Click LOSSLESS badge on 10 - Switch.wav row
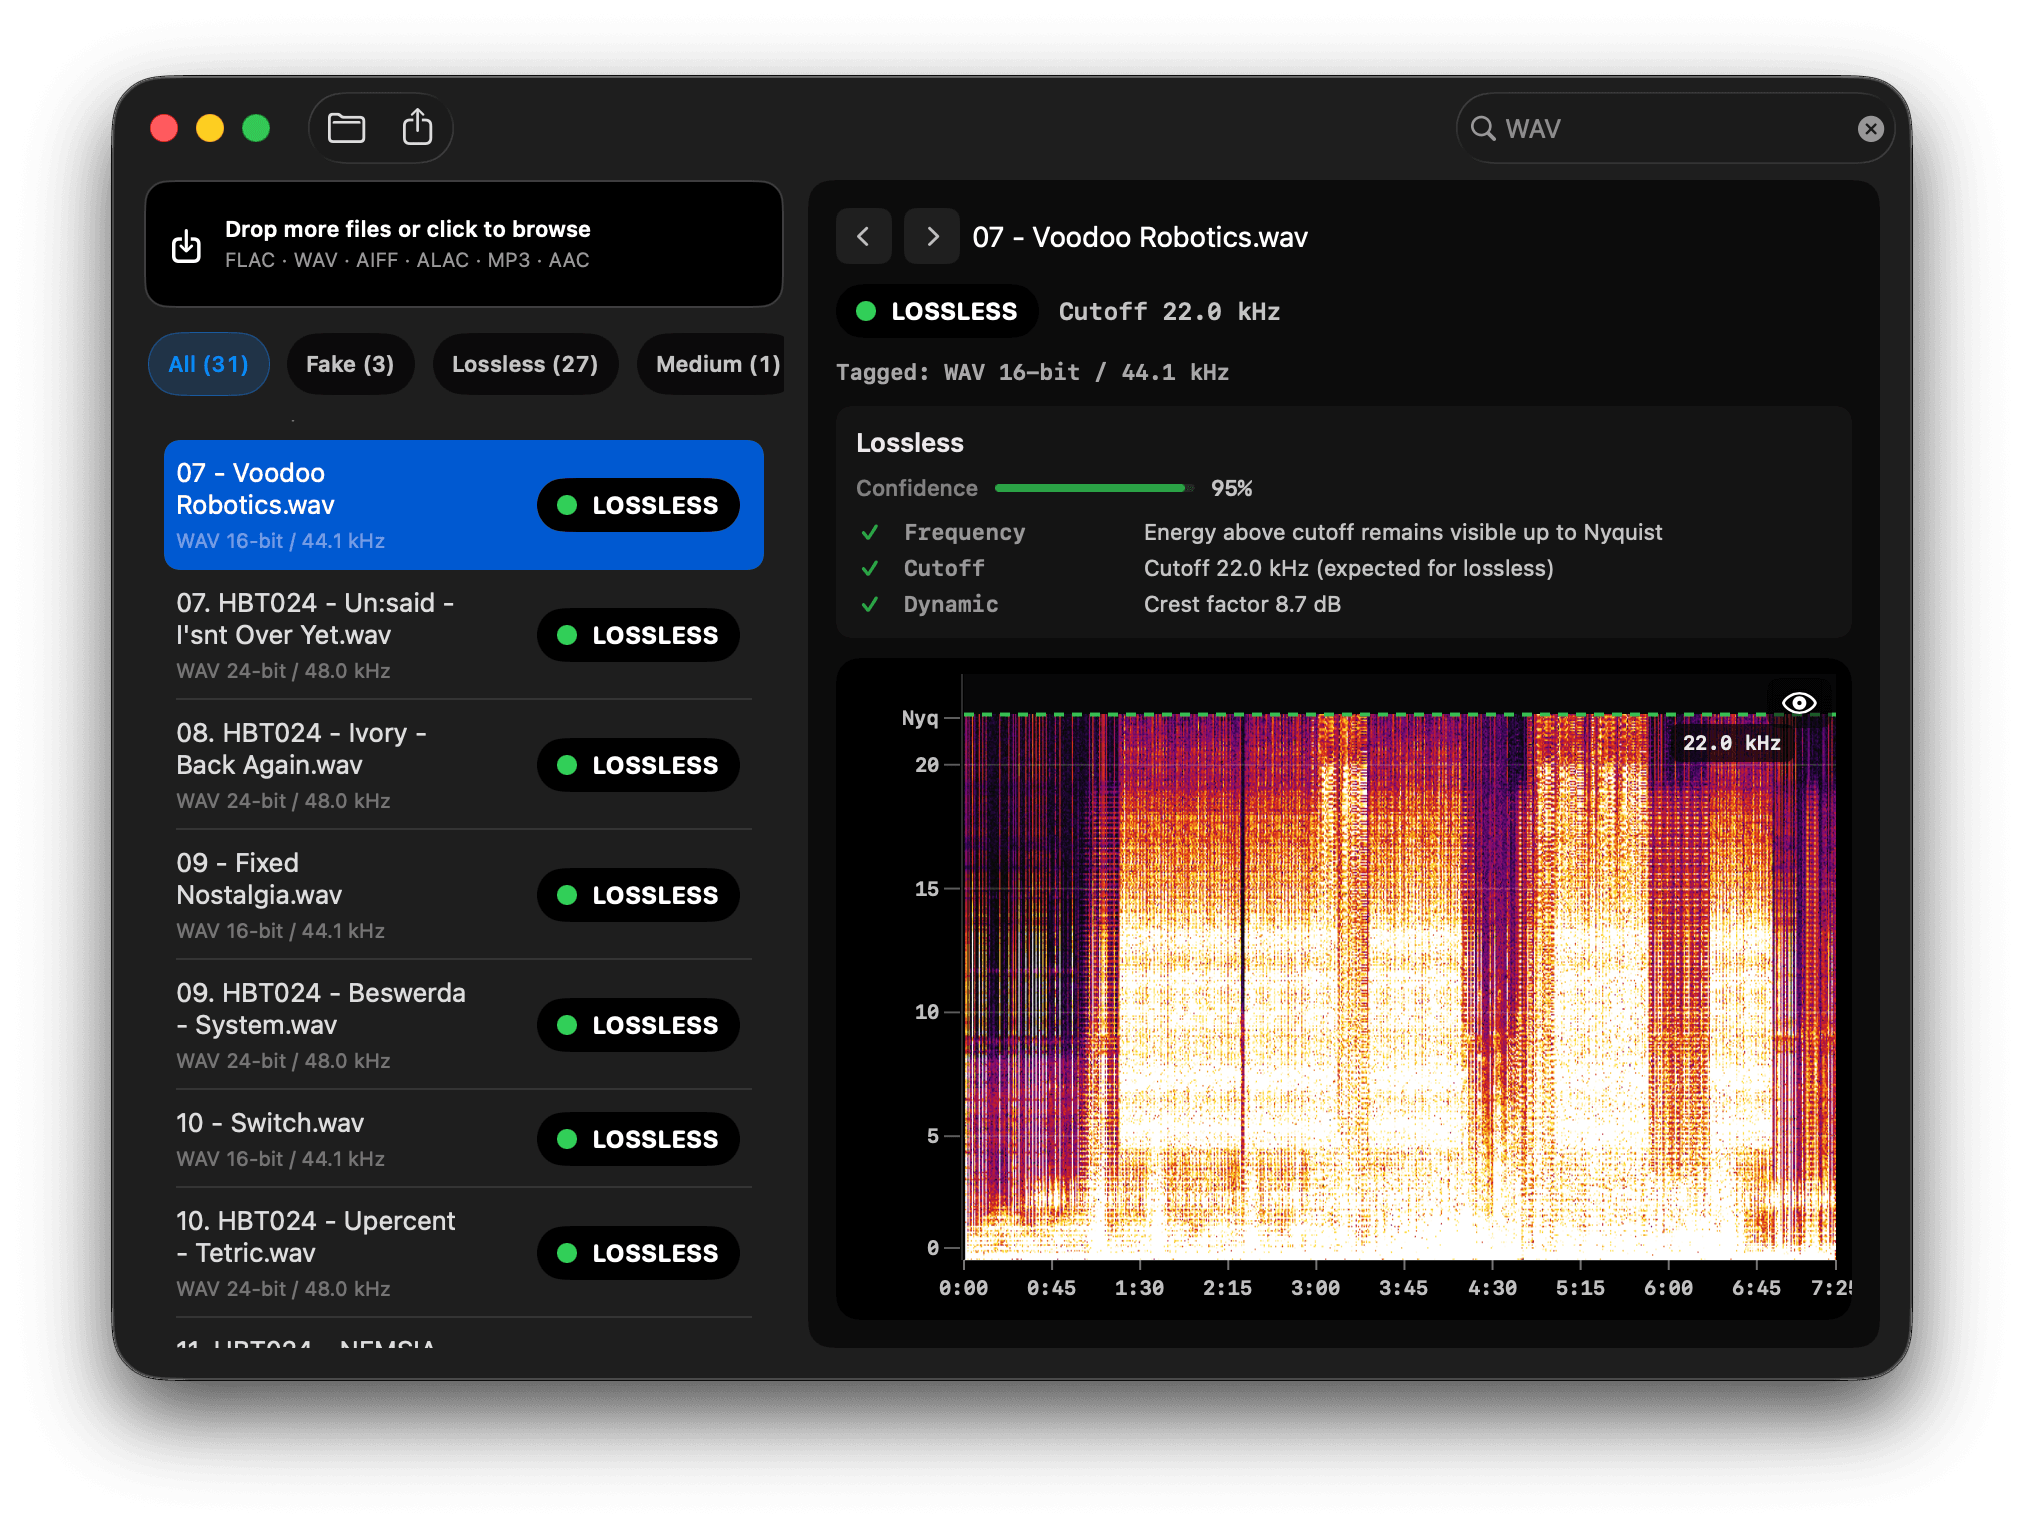The width and height of the screenshot is (2024, 1528). [x=638, y=1139]
